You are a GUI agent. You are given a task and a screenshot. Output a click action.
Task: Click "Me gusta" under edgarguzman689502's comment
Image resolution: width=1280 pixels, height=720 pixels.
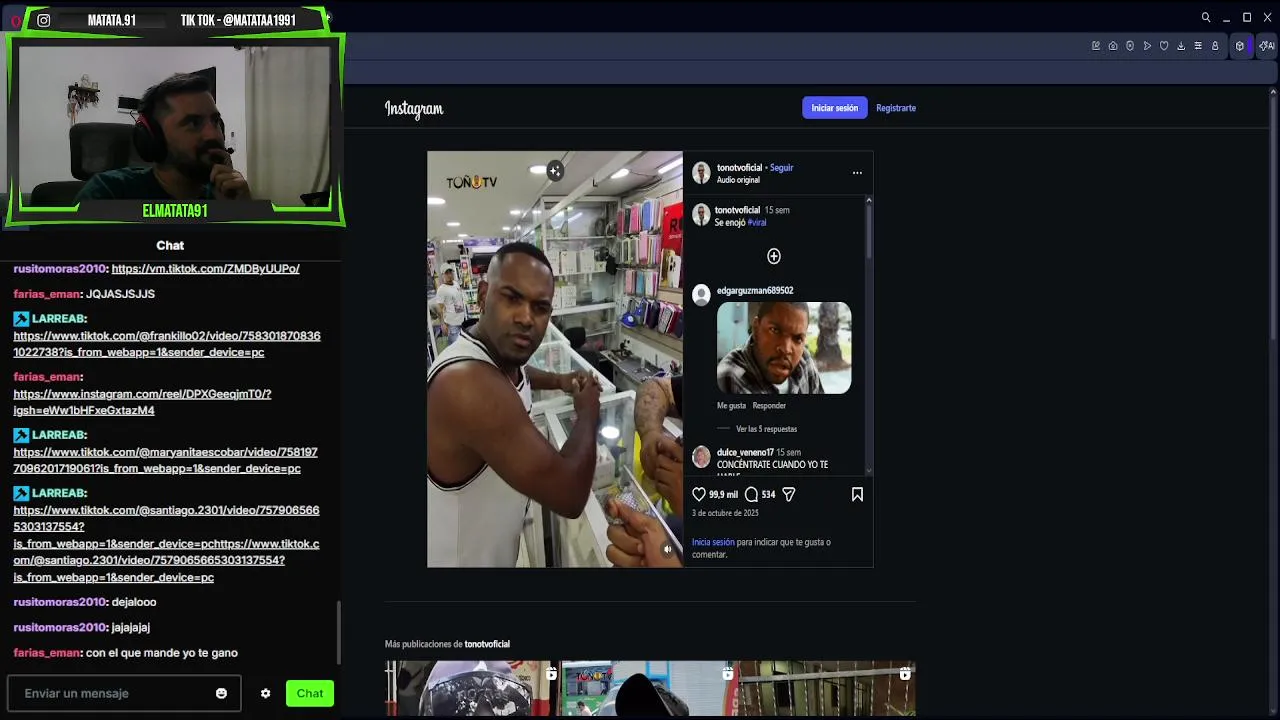pyautogui.click(x=731, y=406)
